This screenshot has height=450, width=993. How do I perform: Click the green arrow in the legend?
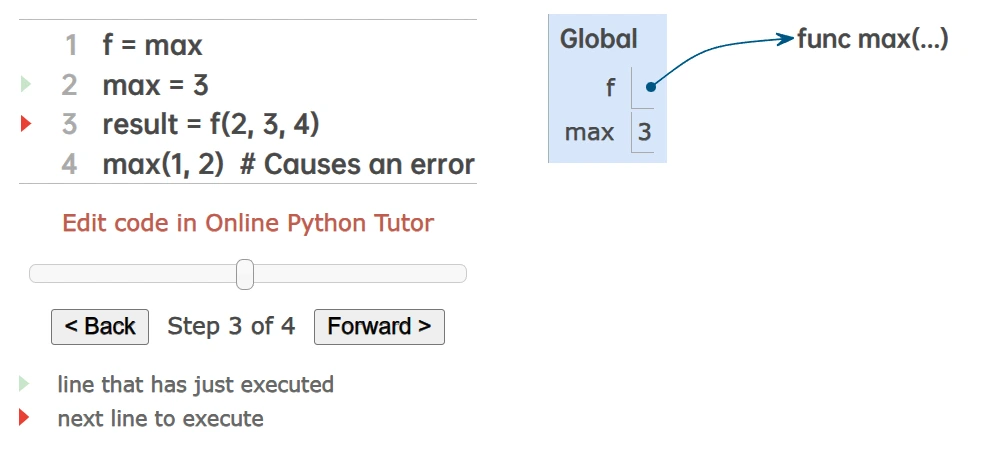click(25, 384)
